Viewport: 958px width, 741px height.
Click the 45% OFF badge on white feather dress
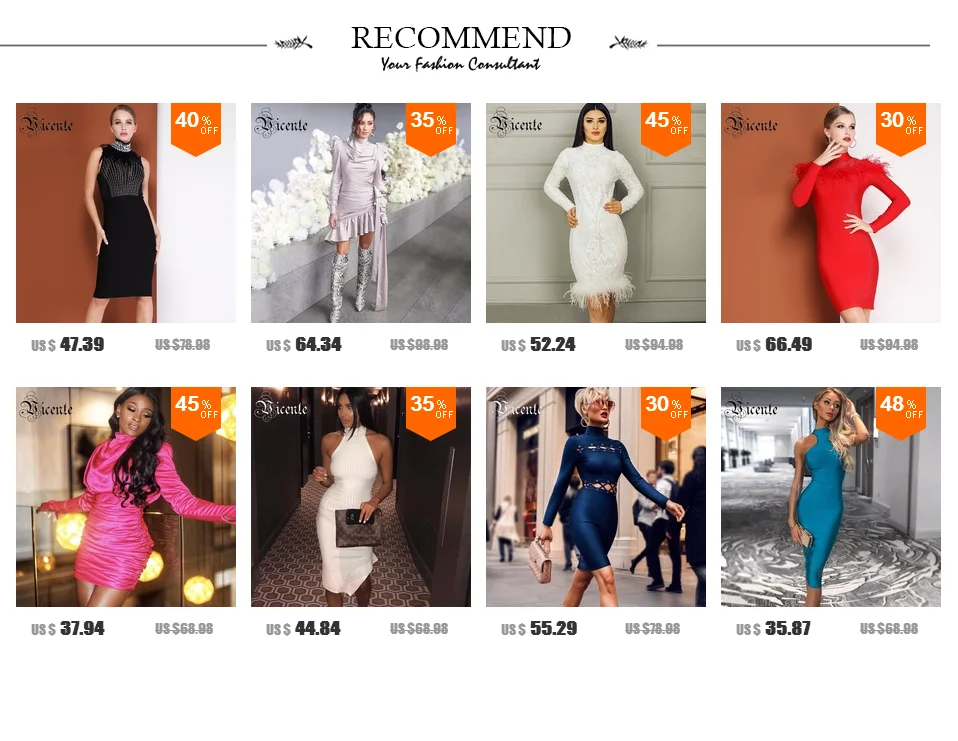click(665, 129)
